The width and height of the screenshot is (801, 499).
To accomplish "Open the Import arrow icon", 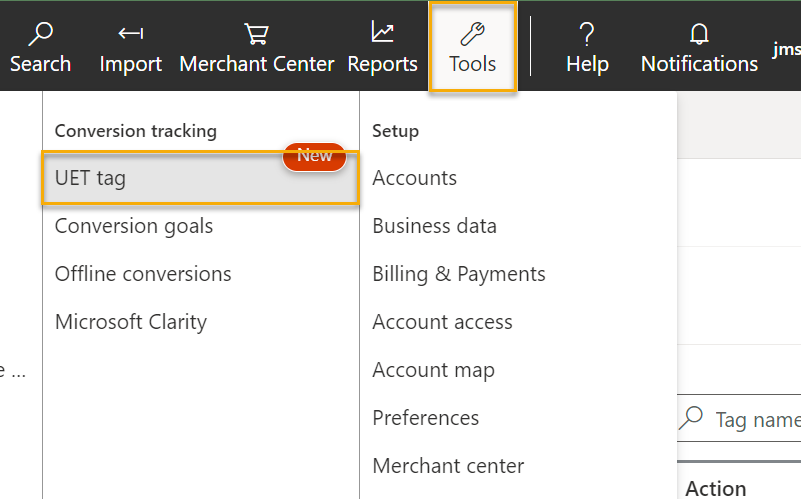I will [x=130, y=34].
